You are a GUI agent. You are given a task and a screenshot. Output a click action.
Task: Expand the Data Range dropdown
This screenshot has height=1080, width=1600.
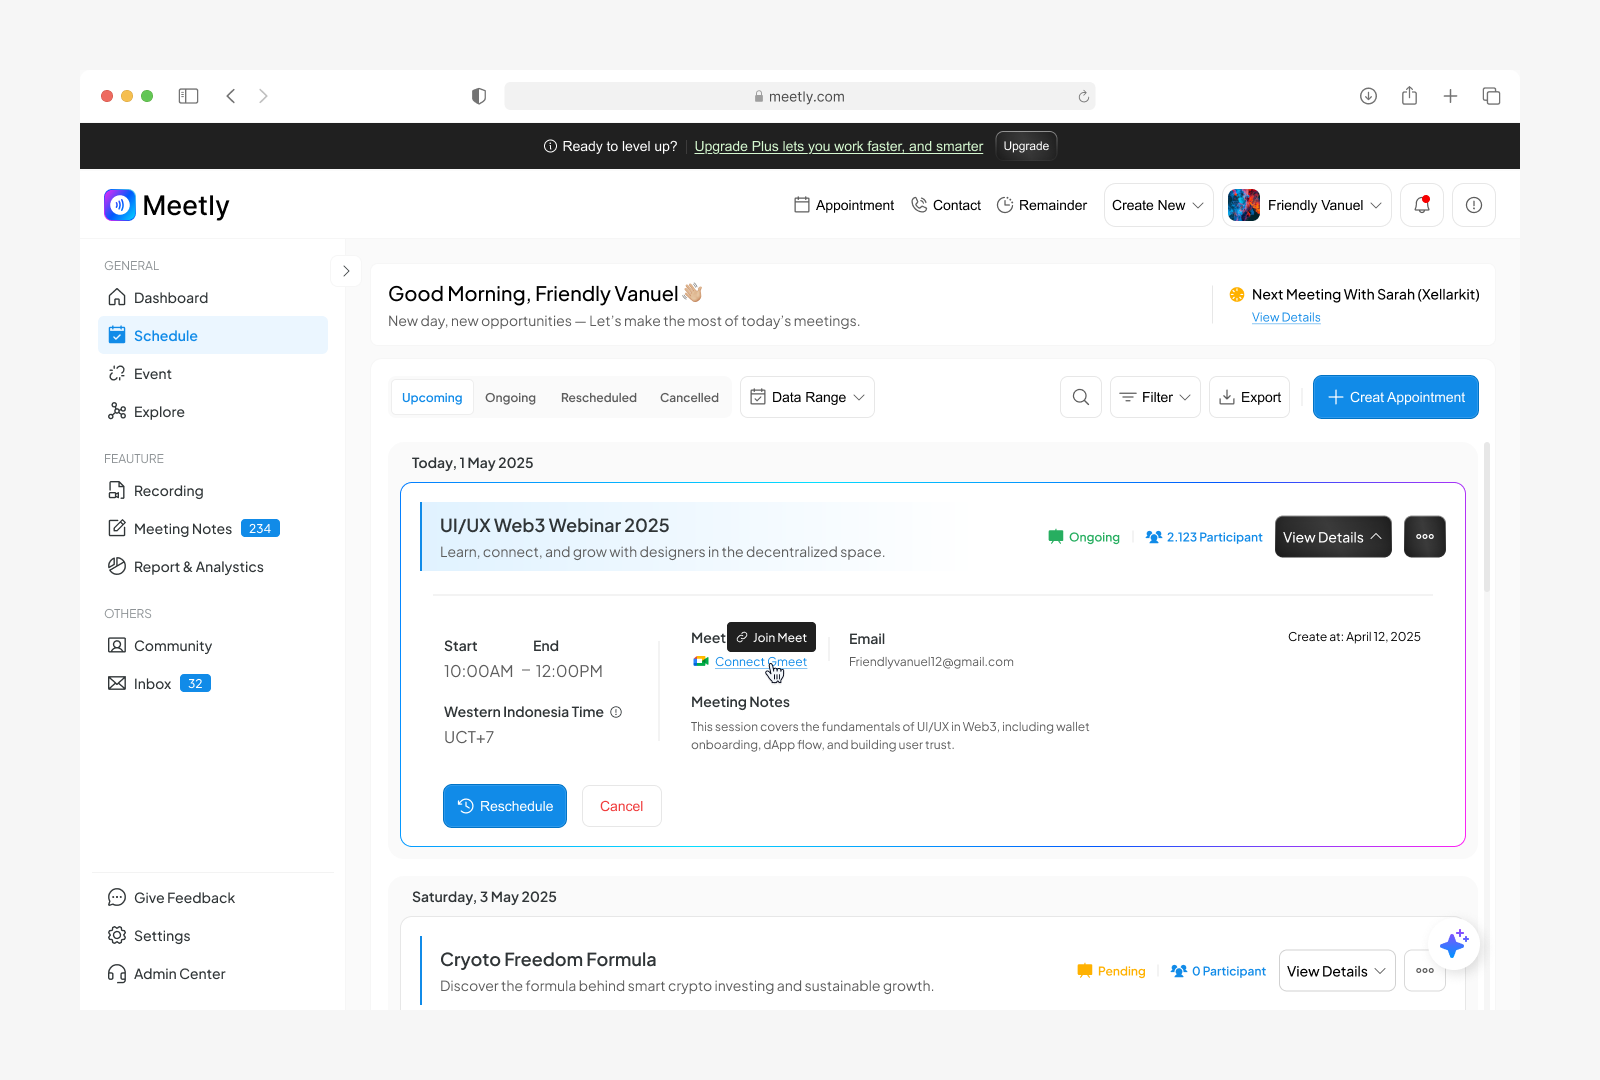[806, 396]
